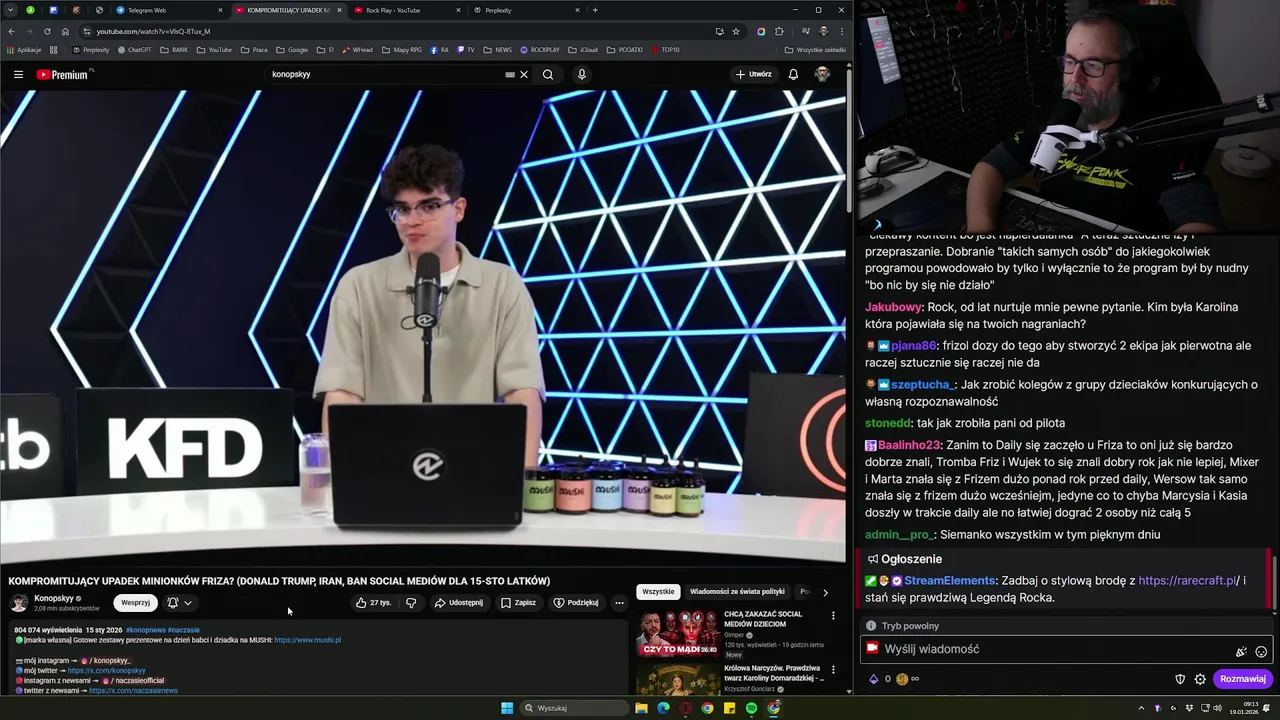The image size is (1280, 720).
Task: Open options for CHCĄ ZAKAZAĆ SOCIAL MEDIÓW video
Action: click(833, 616)
